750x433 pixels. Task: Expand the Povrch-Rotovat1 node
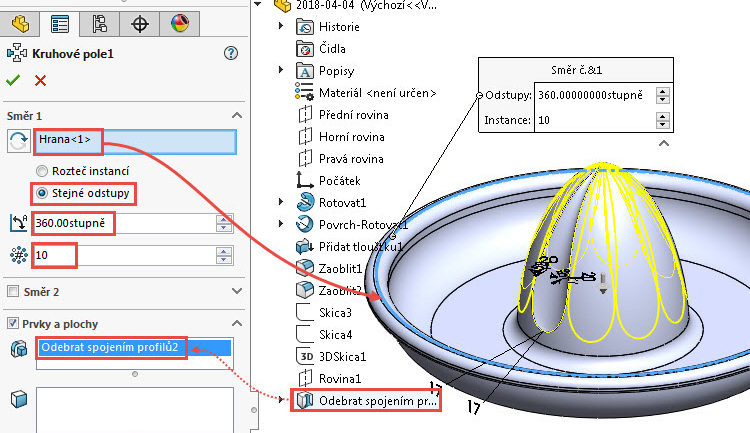click(x=281, y=223)
